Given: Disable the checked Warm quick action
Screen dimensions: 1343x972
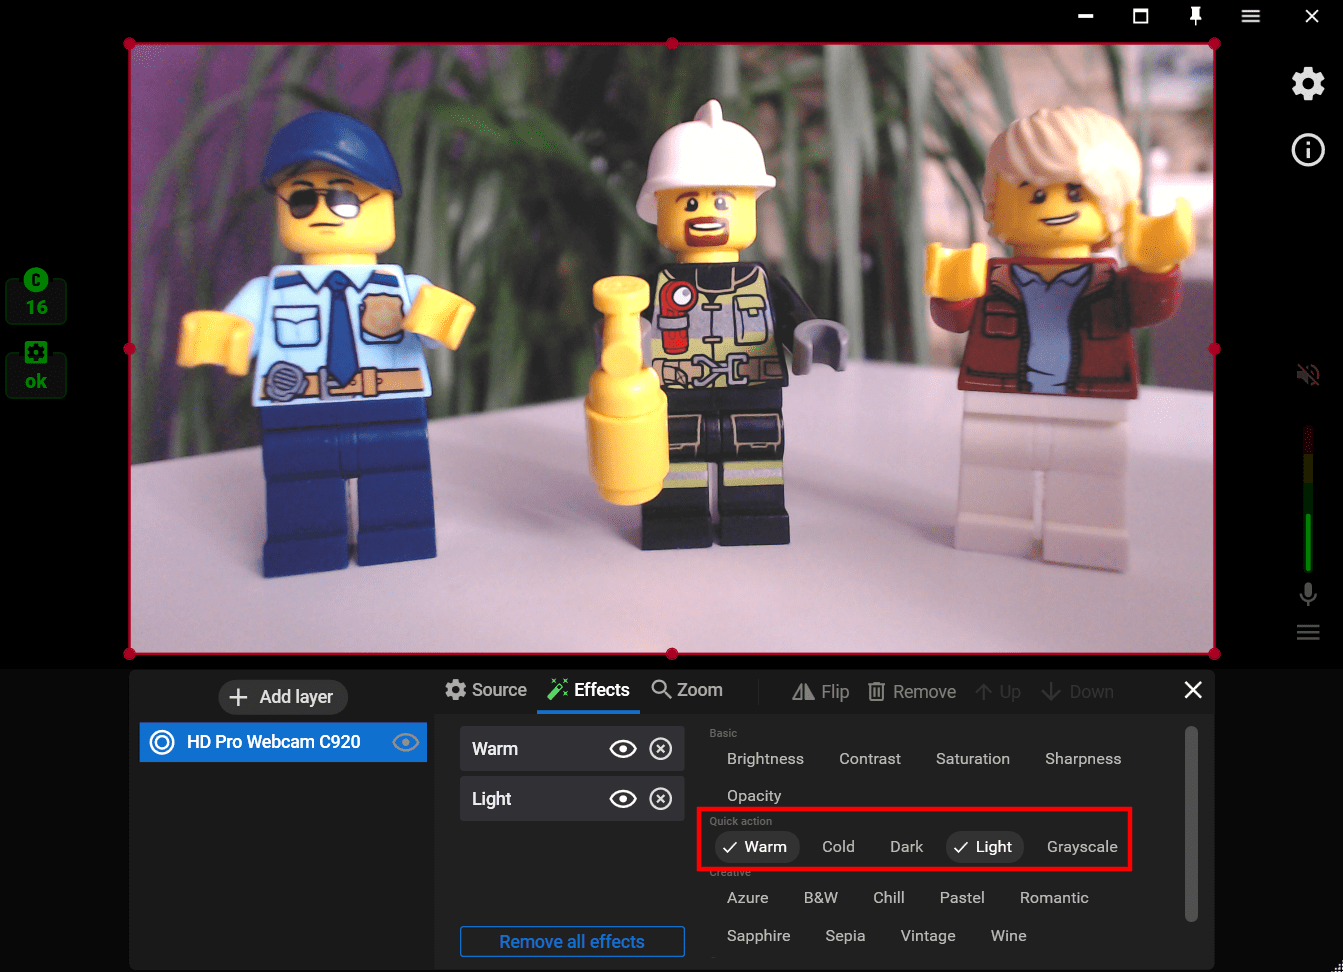Looking at the screenshot, I should pos(756,847).
